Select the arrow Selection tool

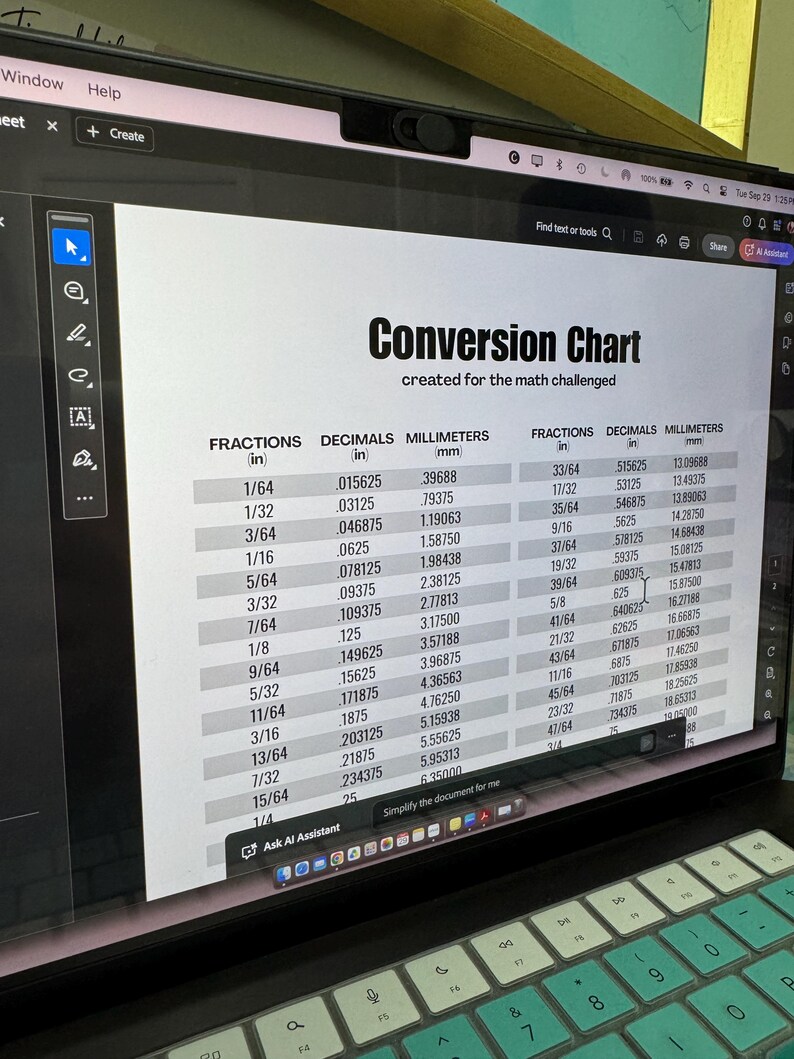coord(71,247)
